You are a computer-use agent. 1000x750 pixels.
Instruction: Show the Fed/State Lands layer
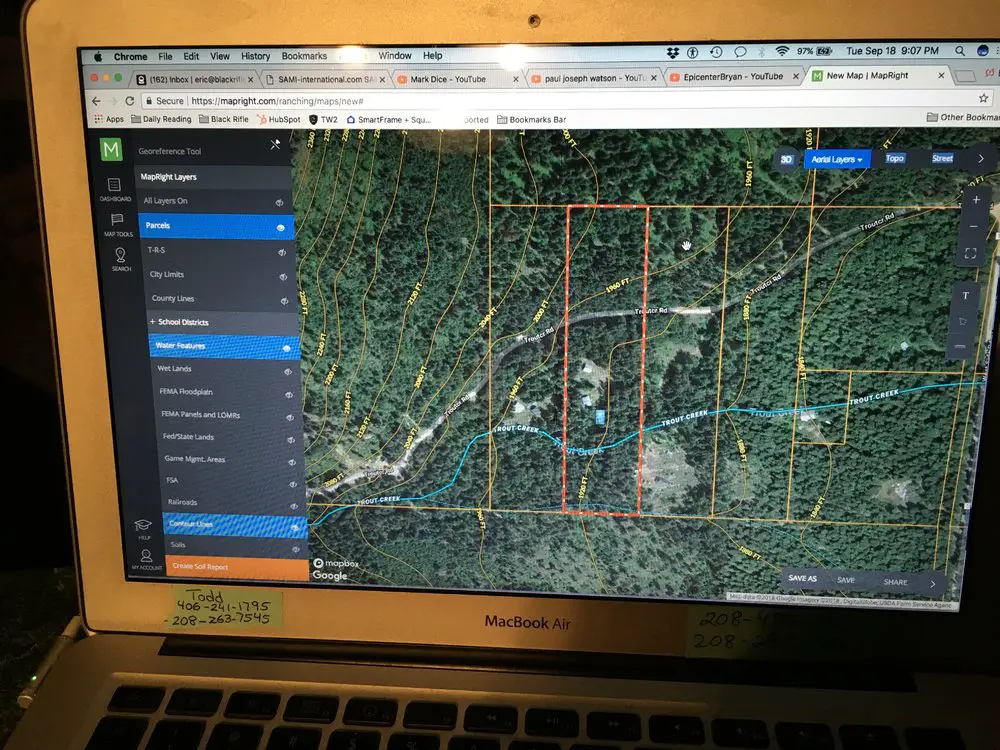(291, 439)
